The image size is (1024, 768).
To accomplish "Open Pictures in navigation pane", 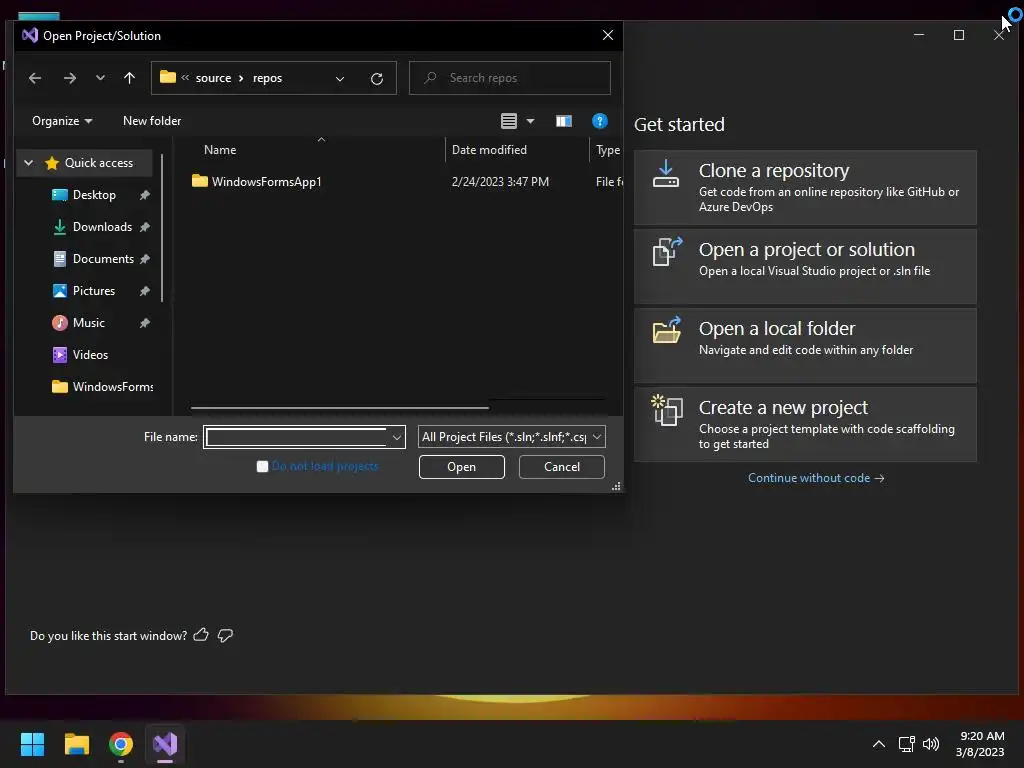I will (94, 291).
